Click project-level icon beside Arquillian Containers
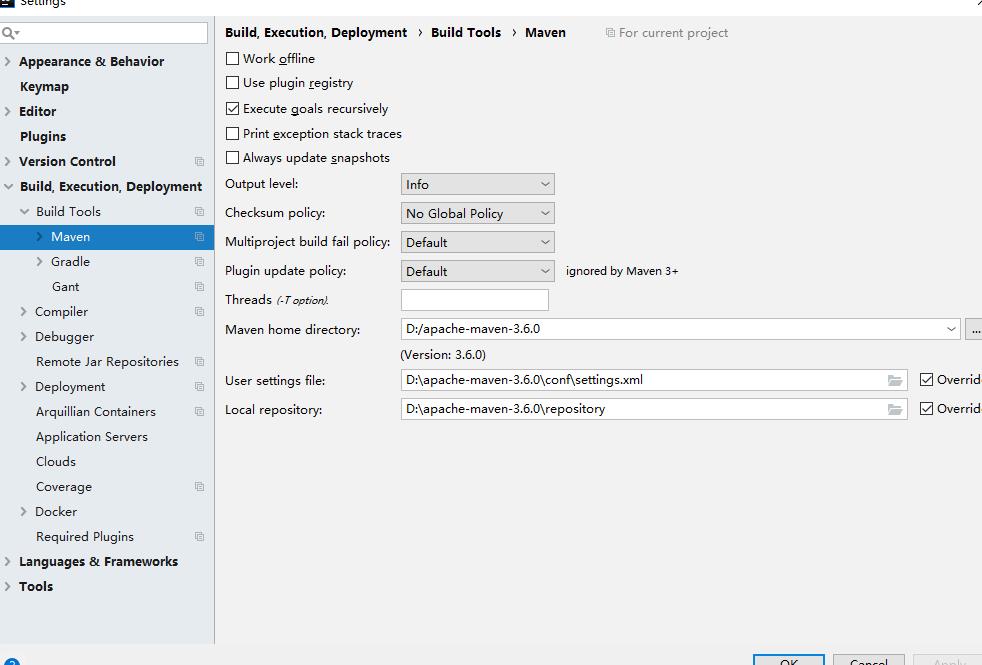Viewport: 982px width, 665px height. click(x=199, y=412)
